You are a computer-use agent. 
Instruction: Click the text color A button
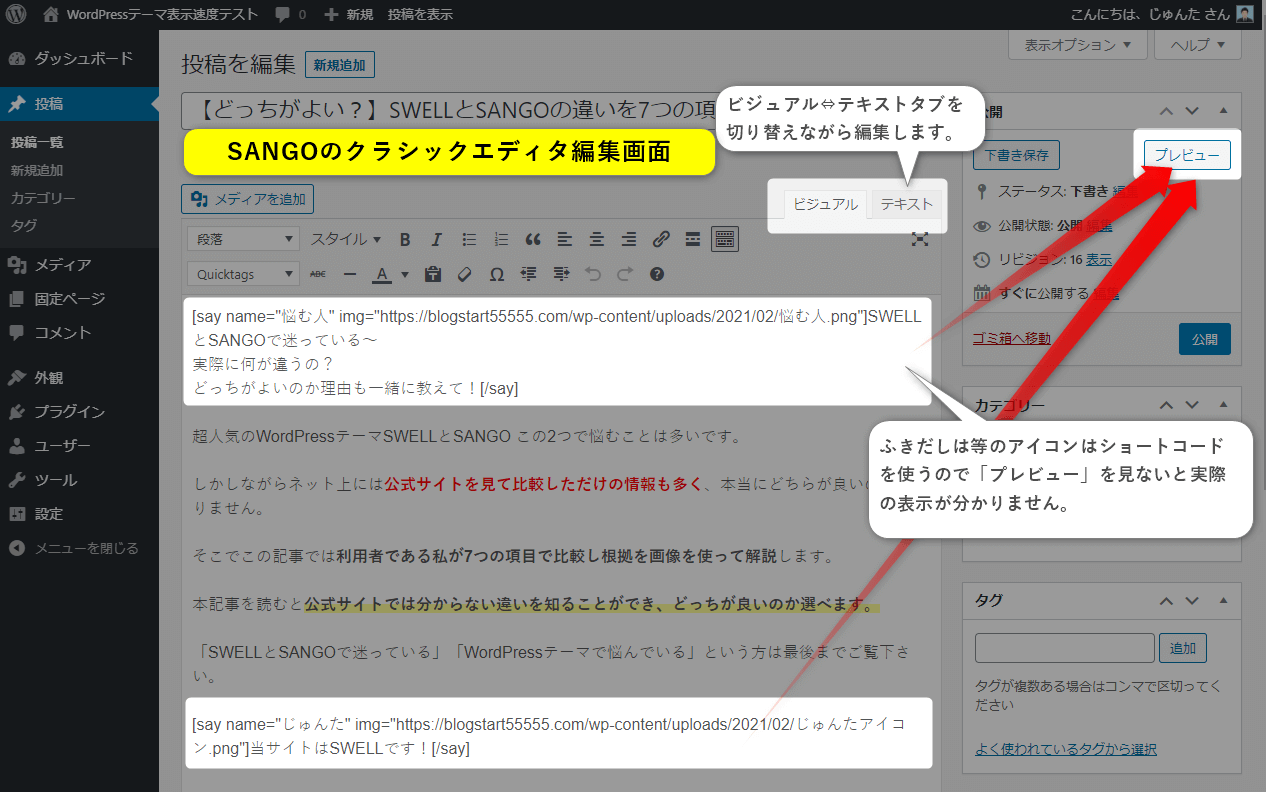point(381,274)
